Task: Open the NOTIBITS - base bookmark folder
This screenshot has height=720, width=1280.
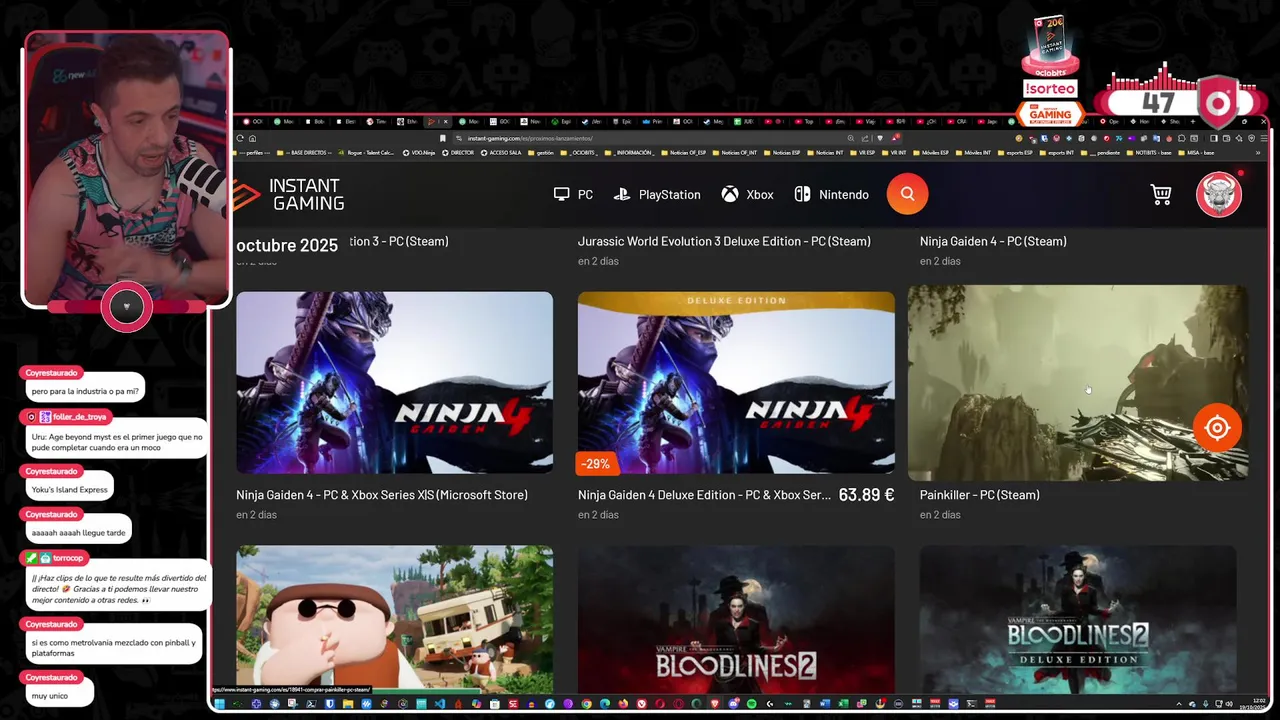Action: tap(1148, 152)
